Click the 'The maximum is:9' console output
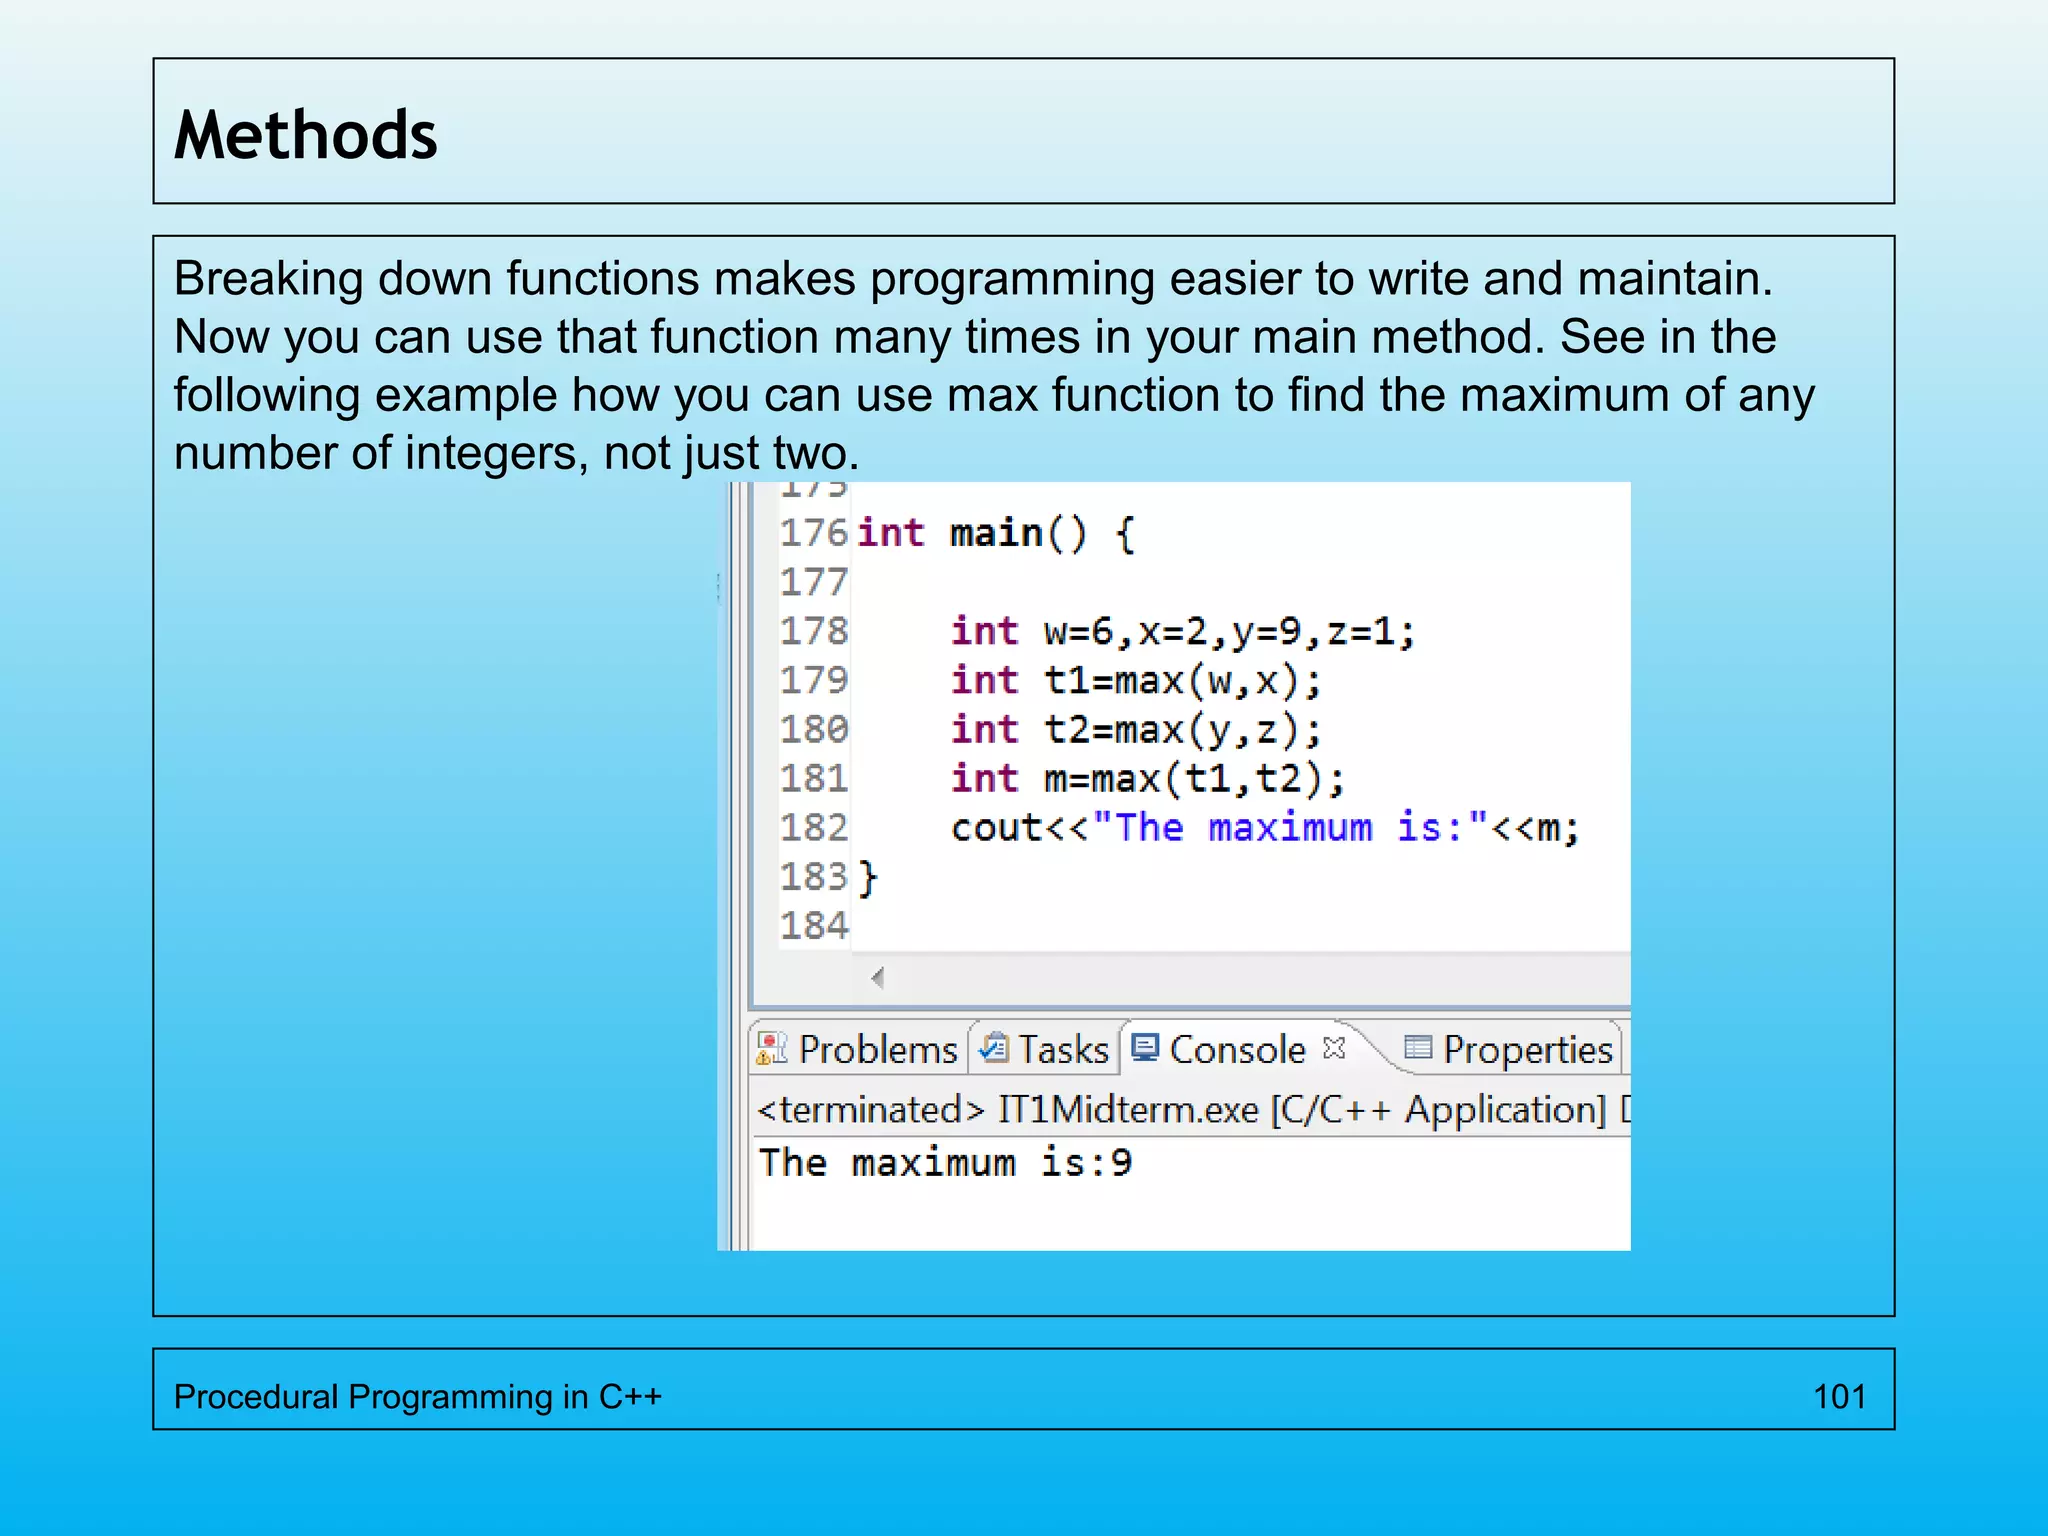This screenshot has width=2048, height=1536. tap(945, 1162)
